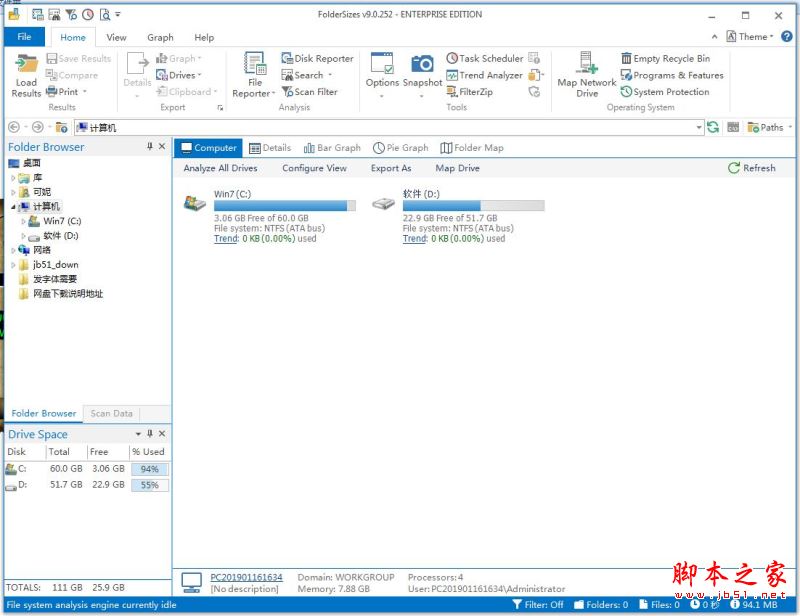The width and height of the screenshot is (800, 616).
Task: Open the PC201901161634 computer link
Action: pos(246,577)
